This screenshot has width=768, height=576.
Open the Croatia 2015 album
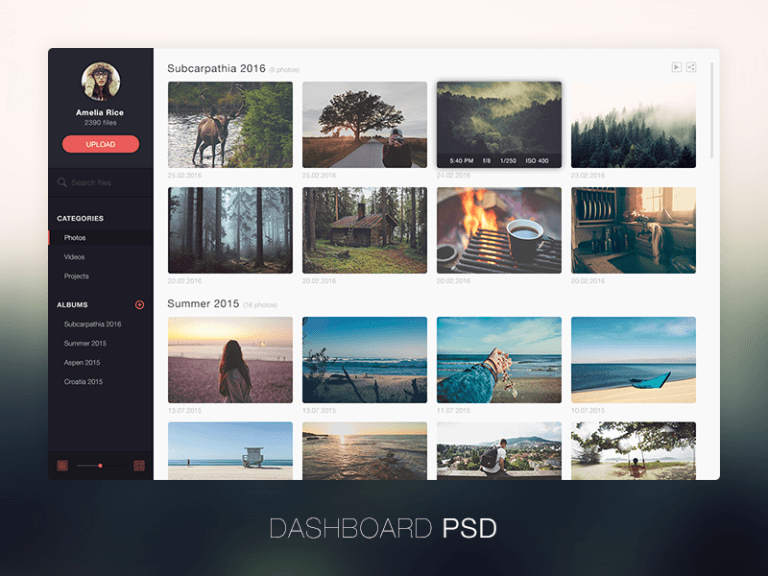click(x=83, y=382)
